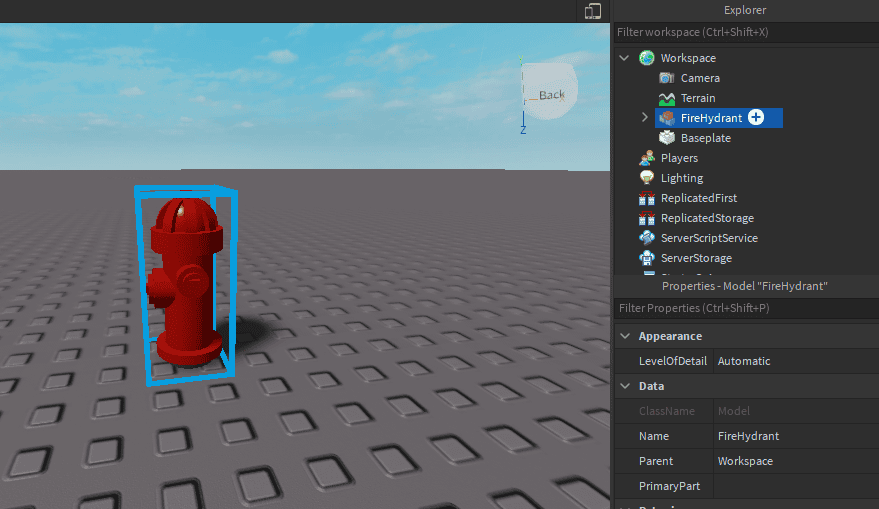Click the Lighting bulb icon
This screenshot has width=879, height=509.
(647, 178)
